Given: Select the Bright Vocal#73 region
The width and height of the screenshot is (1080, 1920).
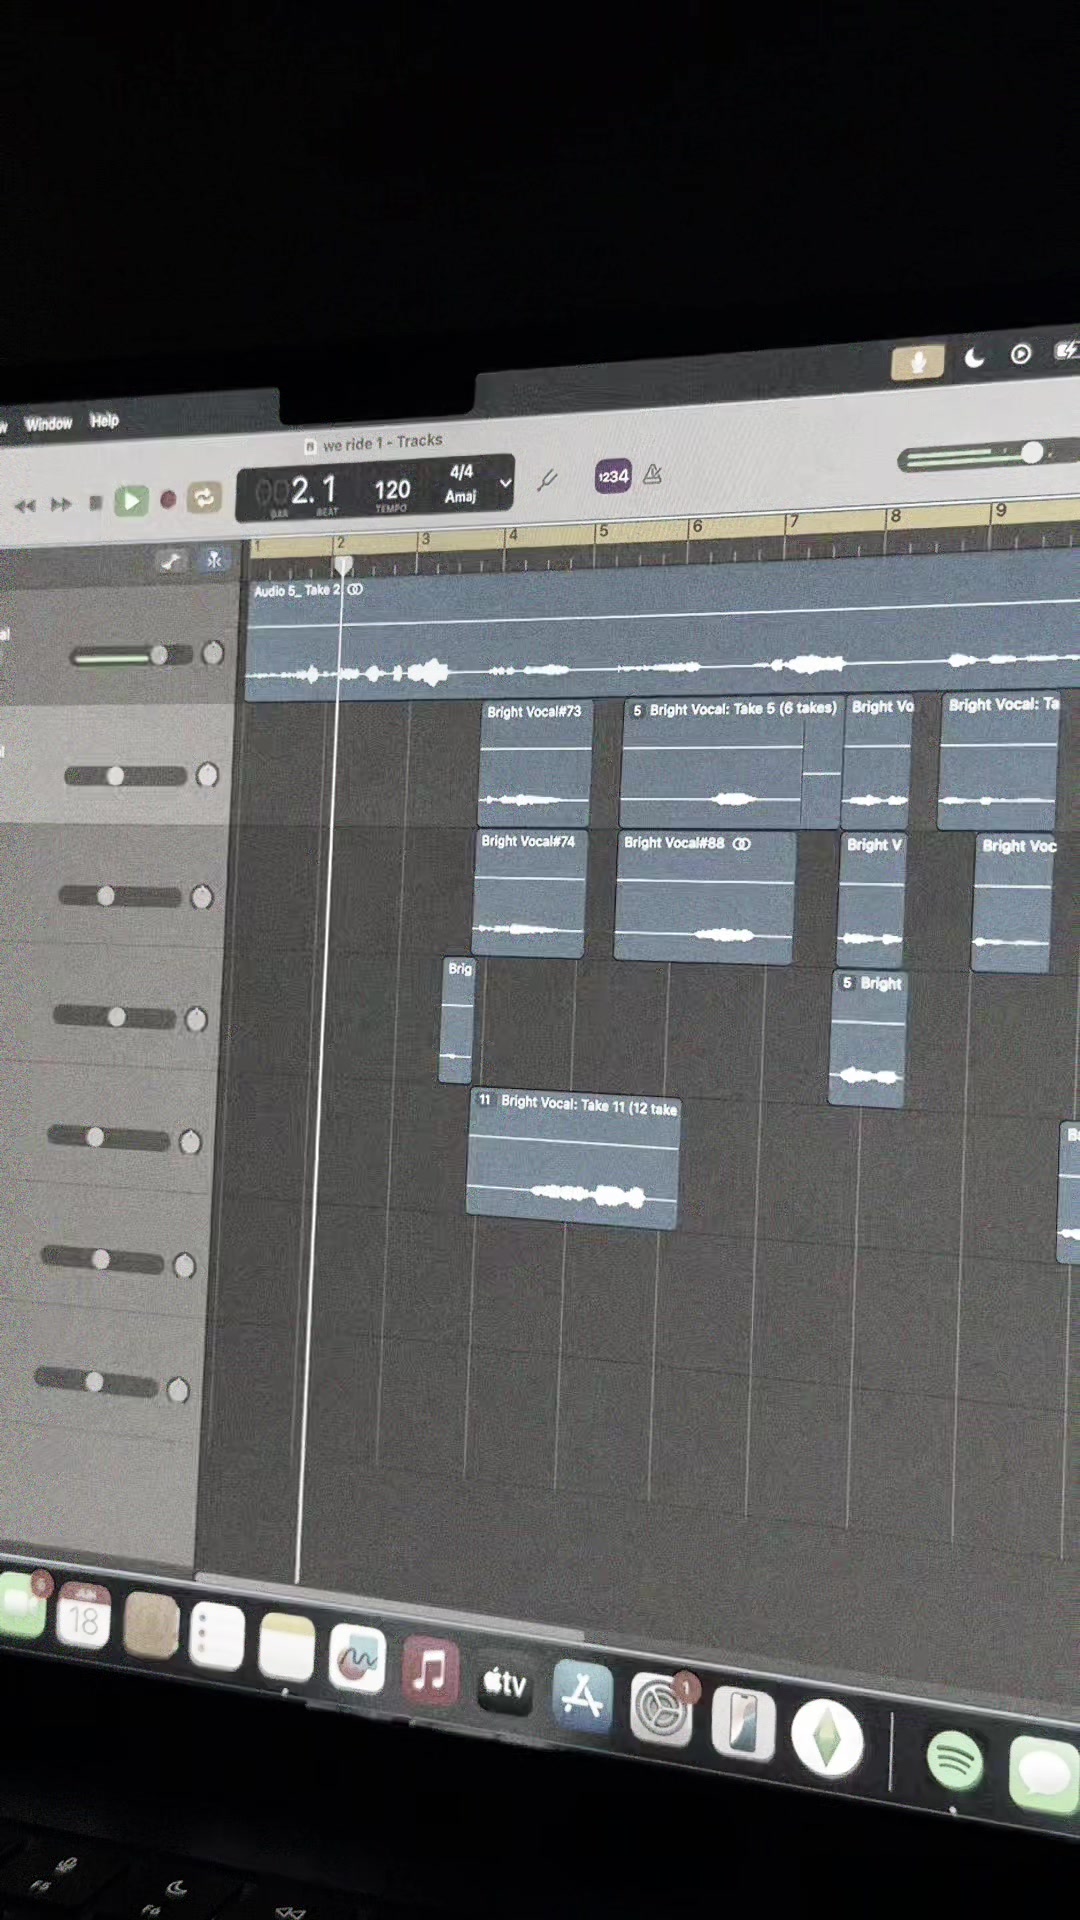Looking at the screenshot, I should coord(536,762).
